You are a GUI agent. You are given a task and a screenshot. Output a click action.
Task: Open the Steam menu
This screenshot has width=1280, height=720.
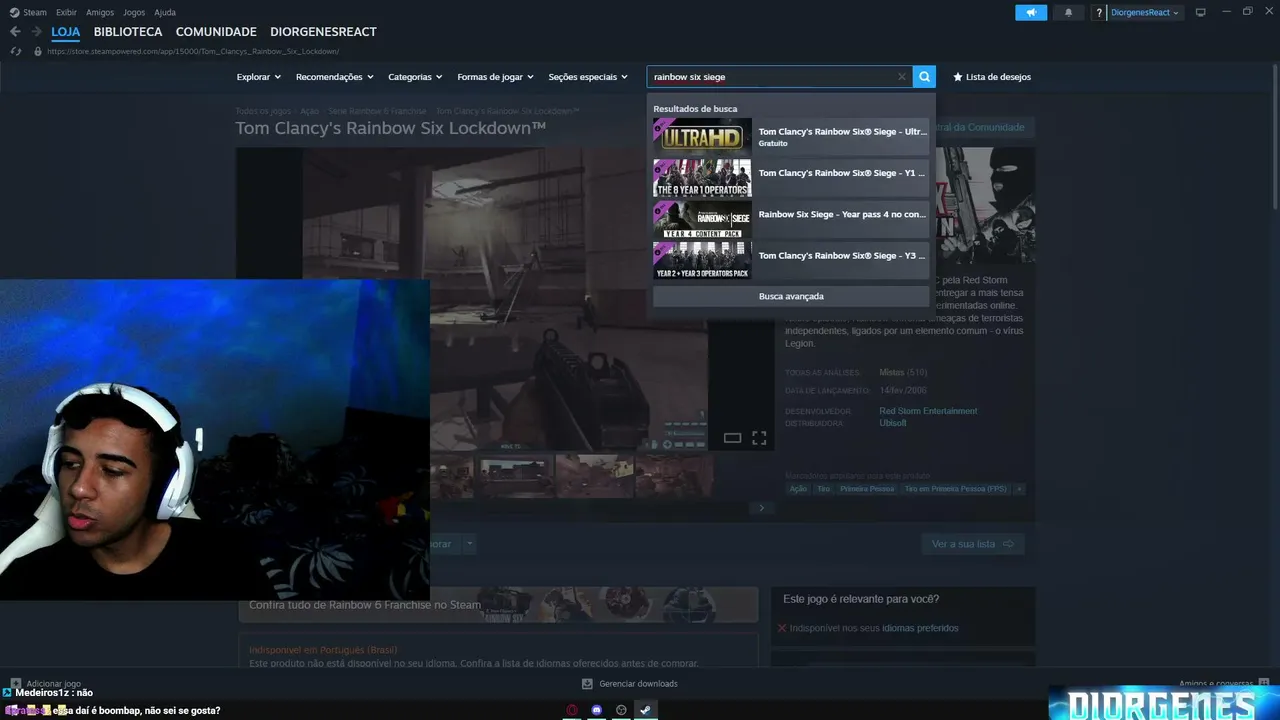28,12
